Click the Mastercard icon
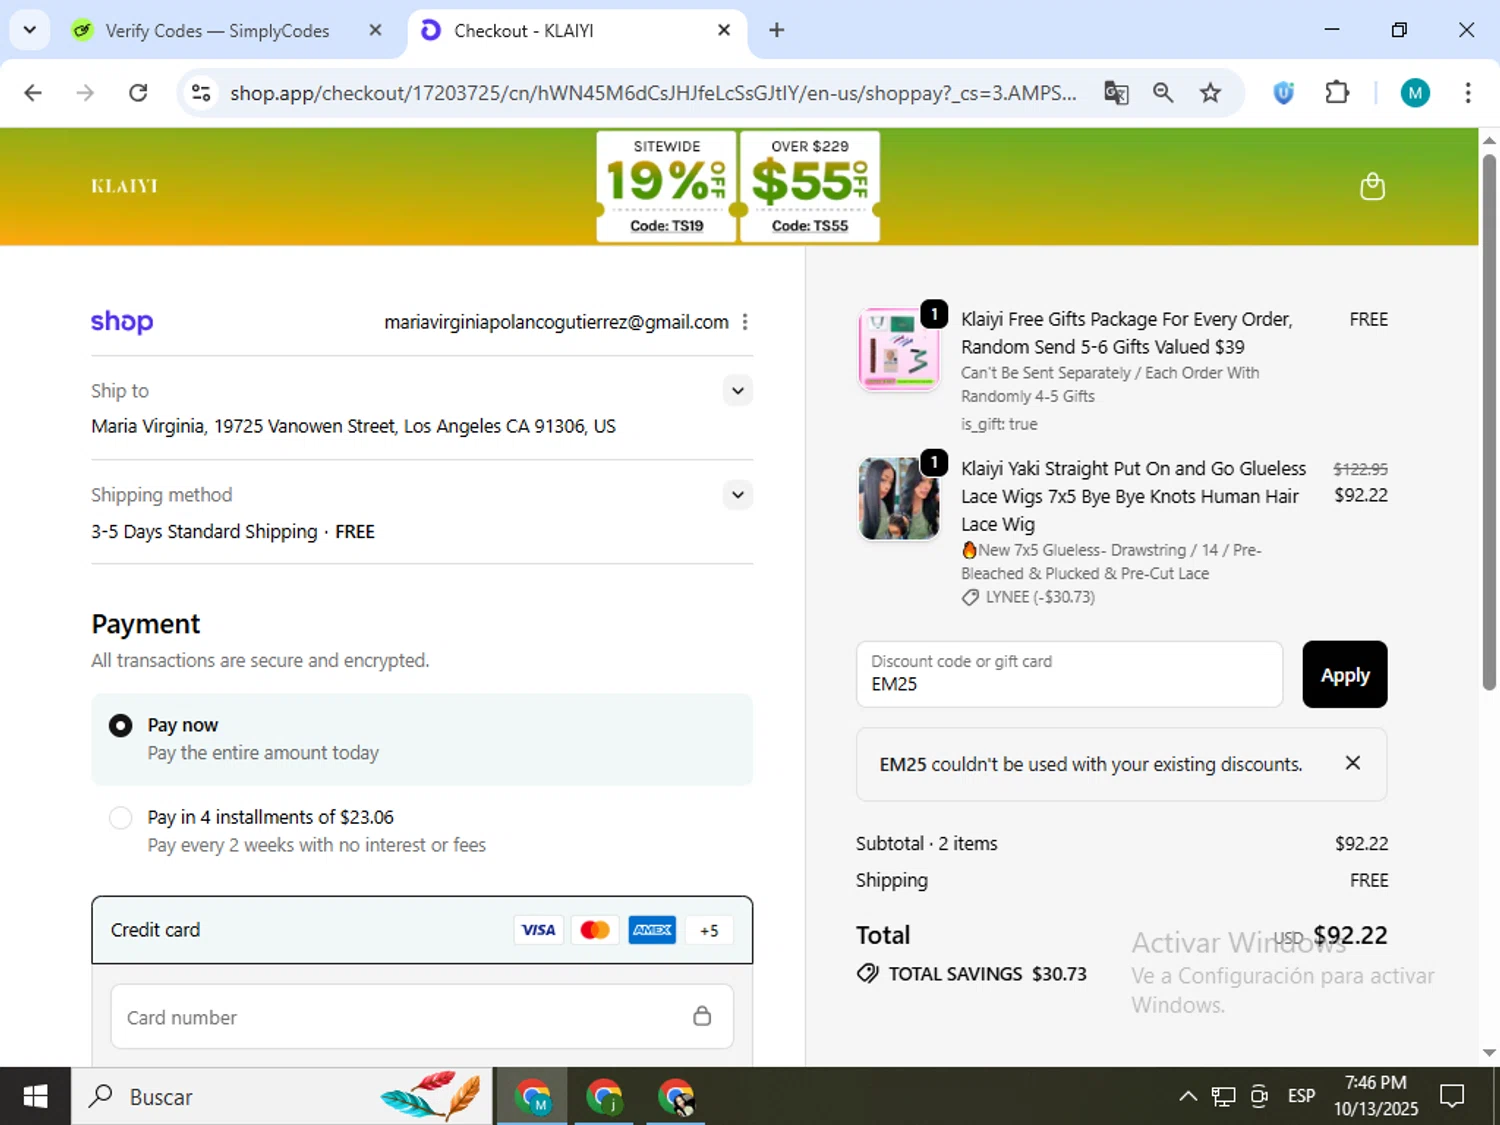The width and height of the screenshot is (1500, 1125). point(595,930)
